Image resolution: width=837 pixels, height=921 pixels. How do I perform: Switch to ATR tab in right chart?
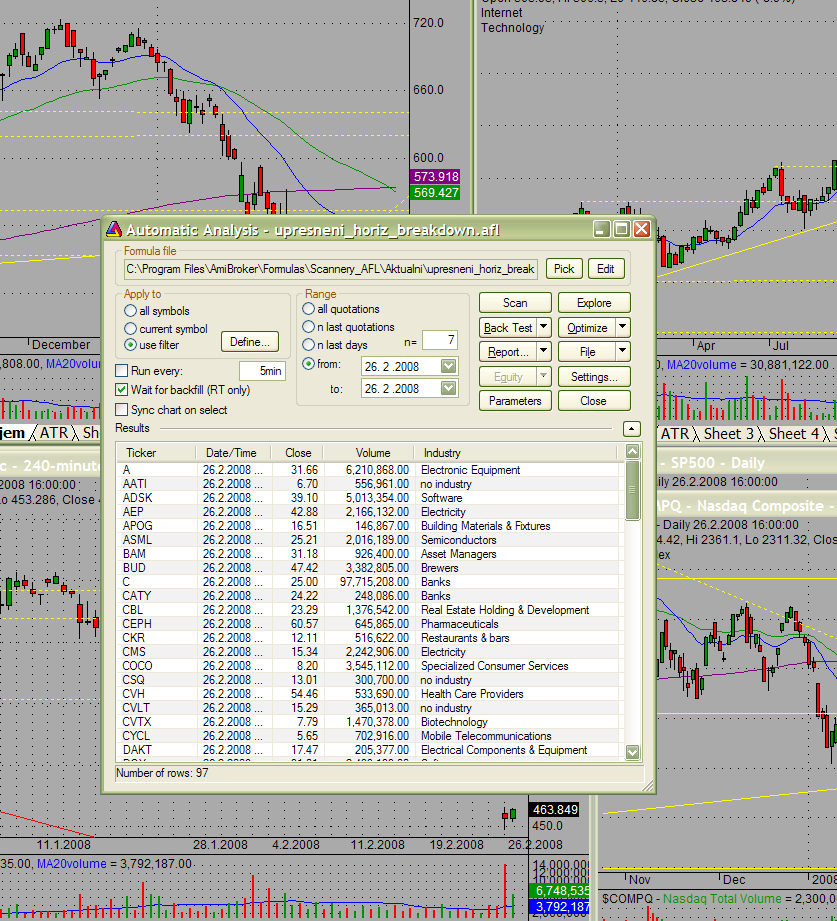pos(675,433)
